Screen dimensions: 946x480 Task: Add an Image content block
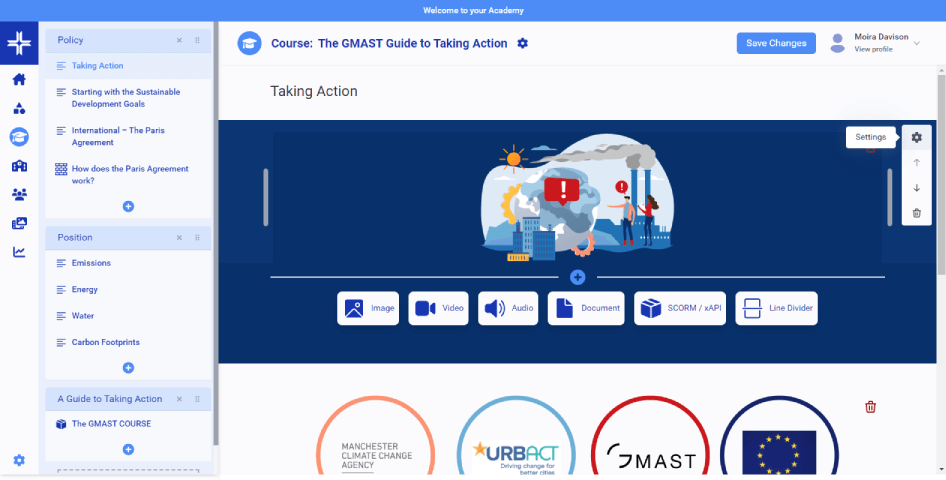click(369, 308)
